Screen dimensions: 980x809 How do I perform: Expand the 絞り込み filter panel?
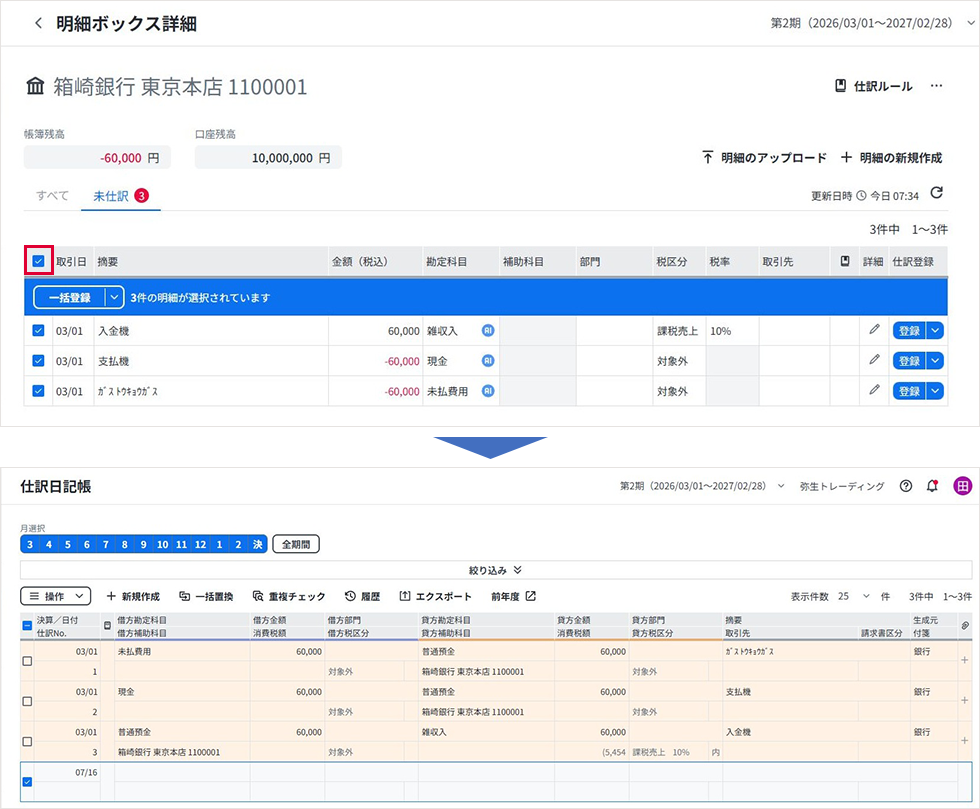(x=496, y=570)
